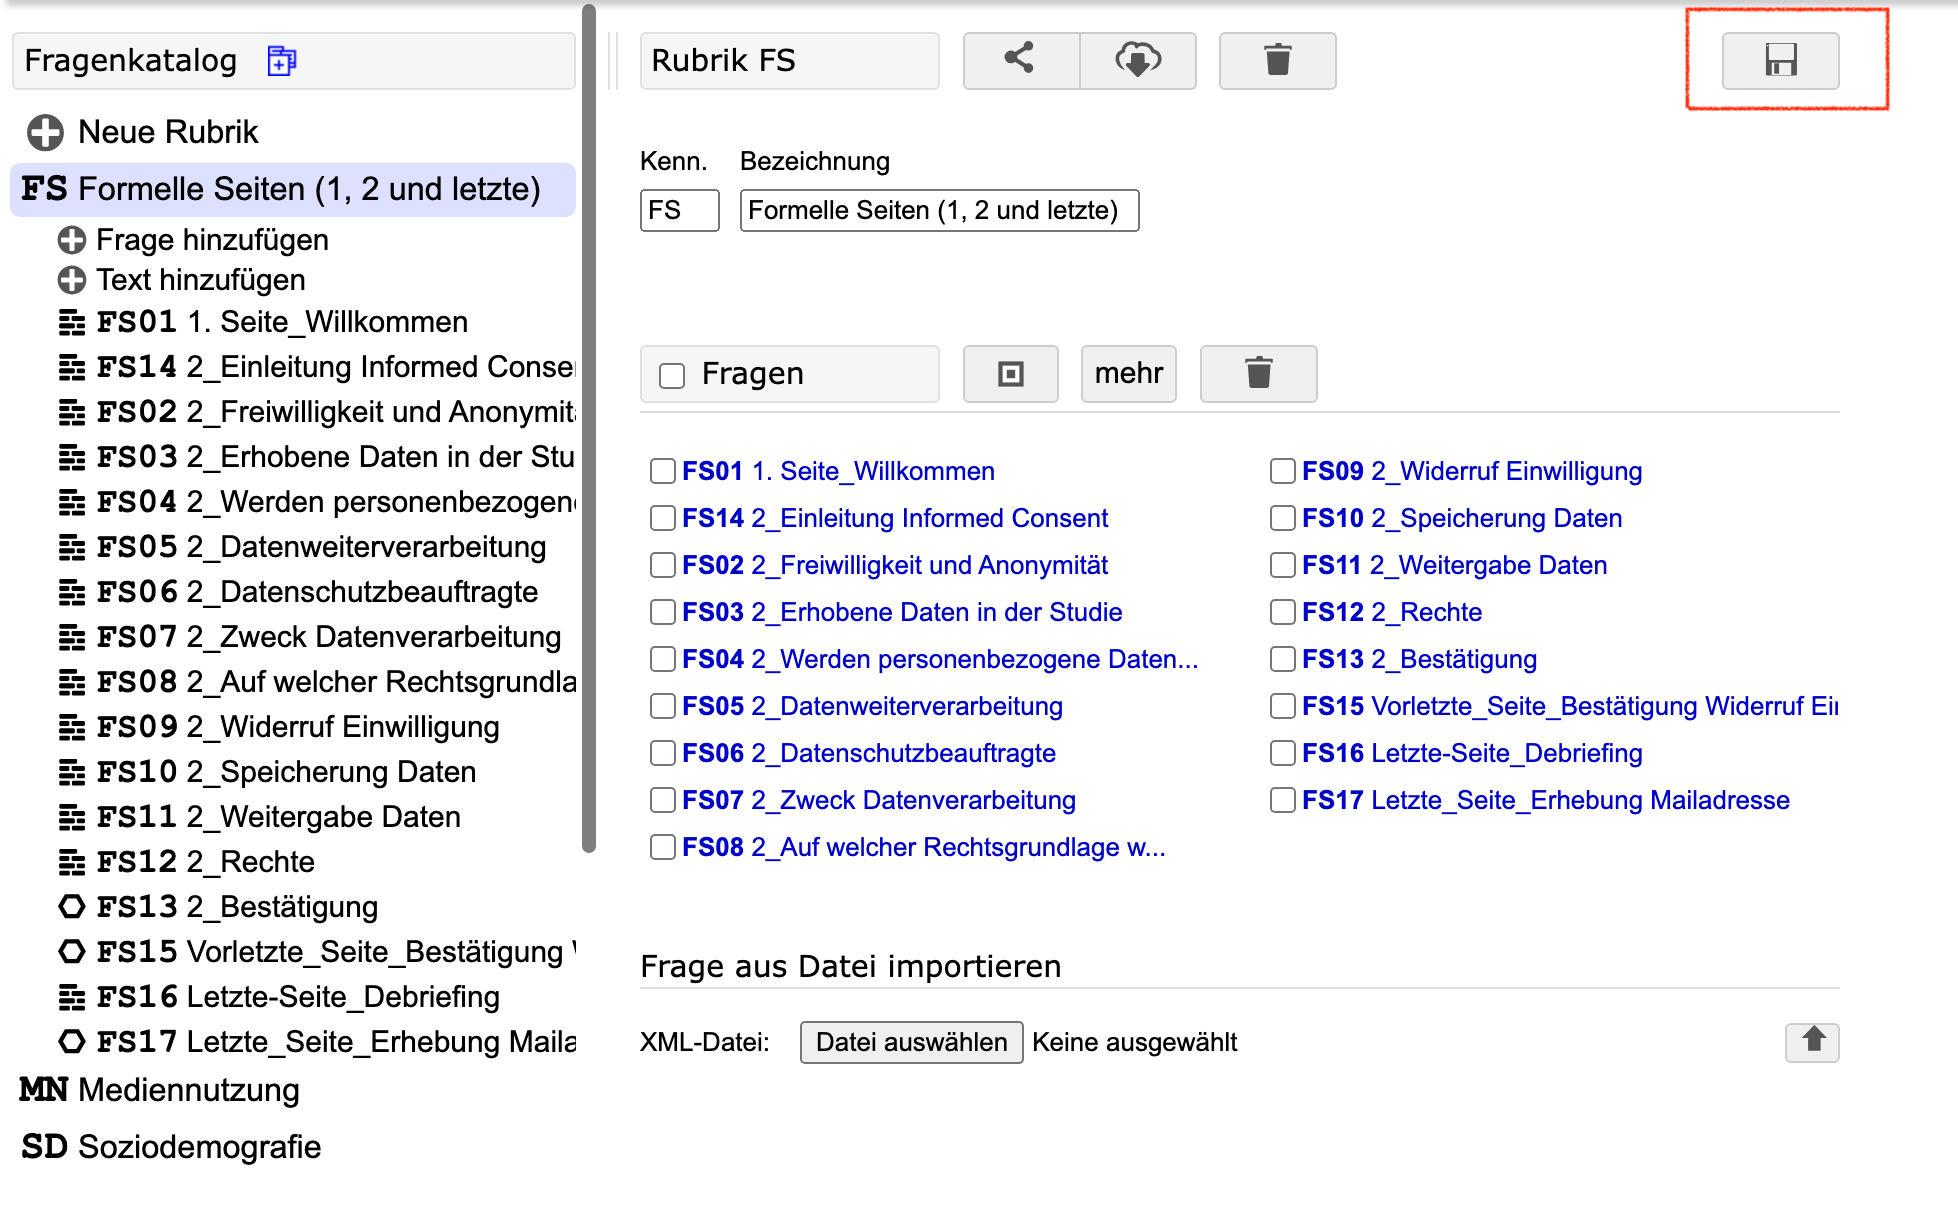This screenshot has height=1216, width=1958.
Task: Click the cloud download icon
Action: click(x=1137, y=60)
